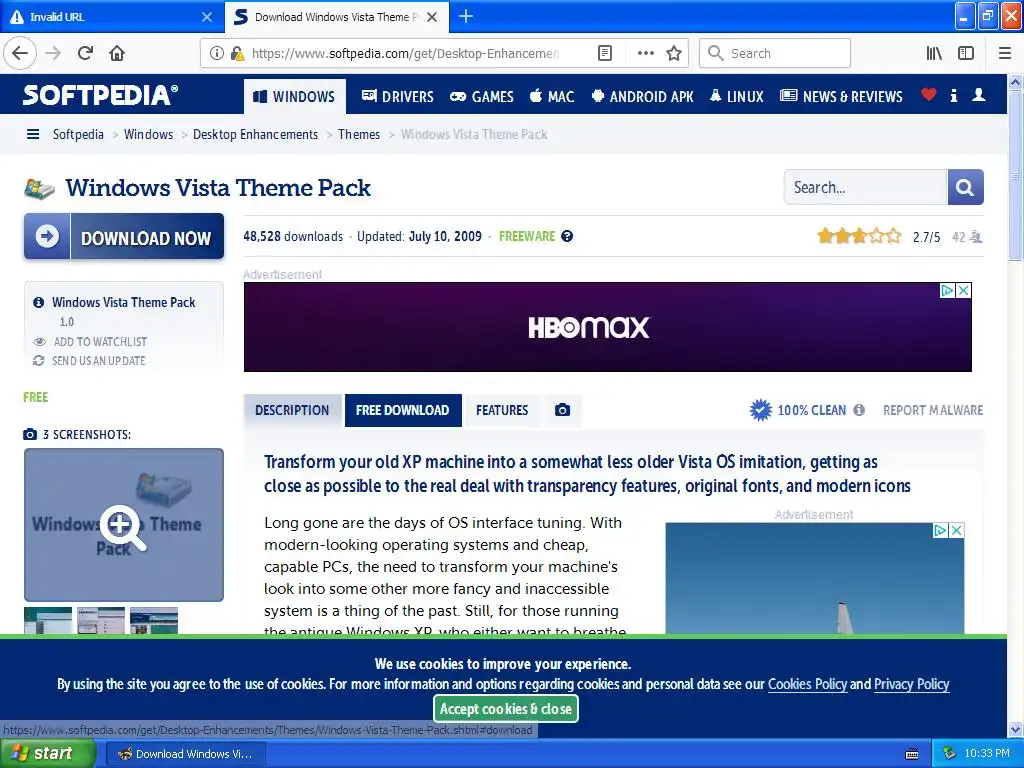Open the DRIVERS section
The width and height of the screenshot is (1024, 768).
click(x=397, y=97)
